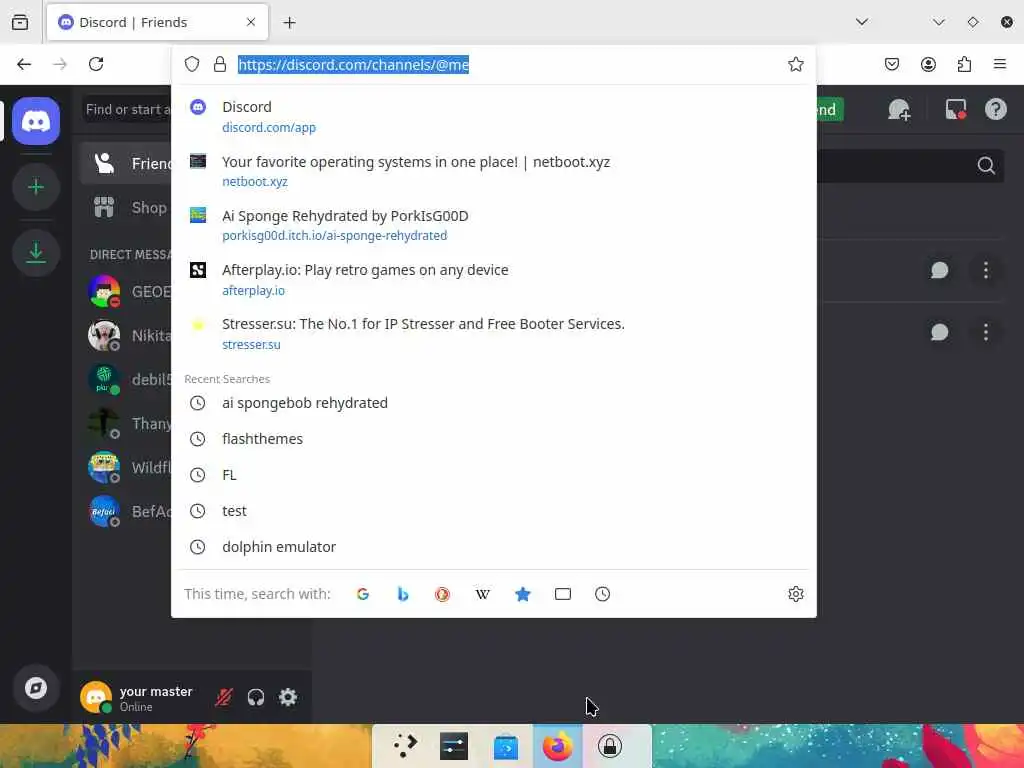Toggle deafen with the headphones icon
This screenshot has height=768, width=1024.
pos(256,697)
